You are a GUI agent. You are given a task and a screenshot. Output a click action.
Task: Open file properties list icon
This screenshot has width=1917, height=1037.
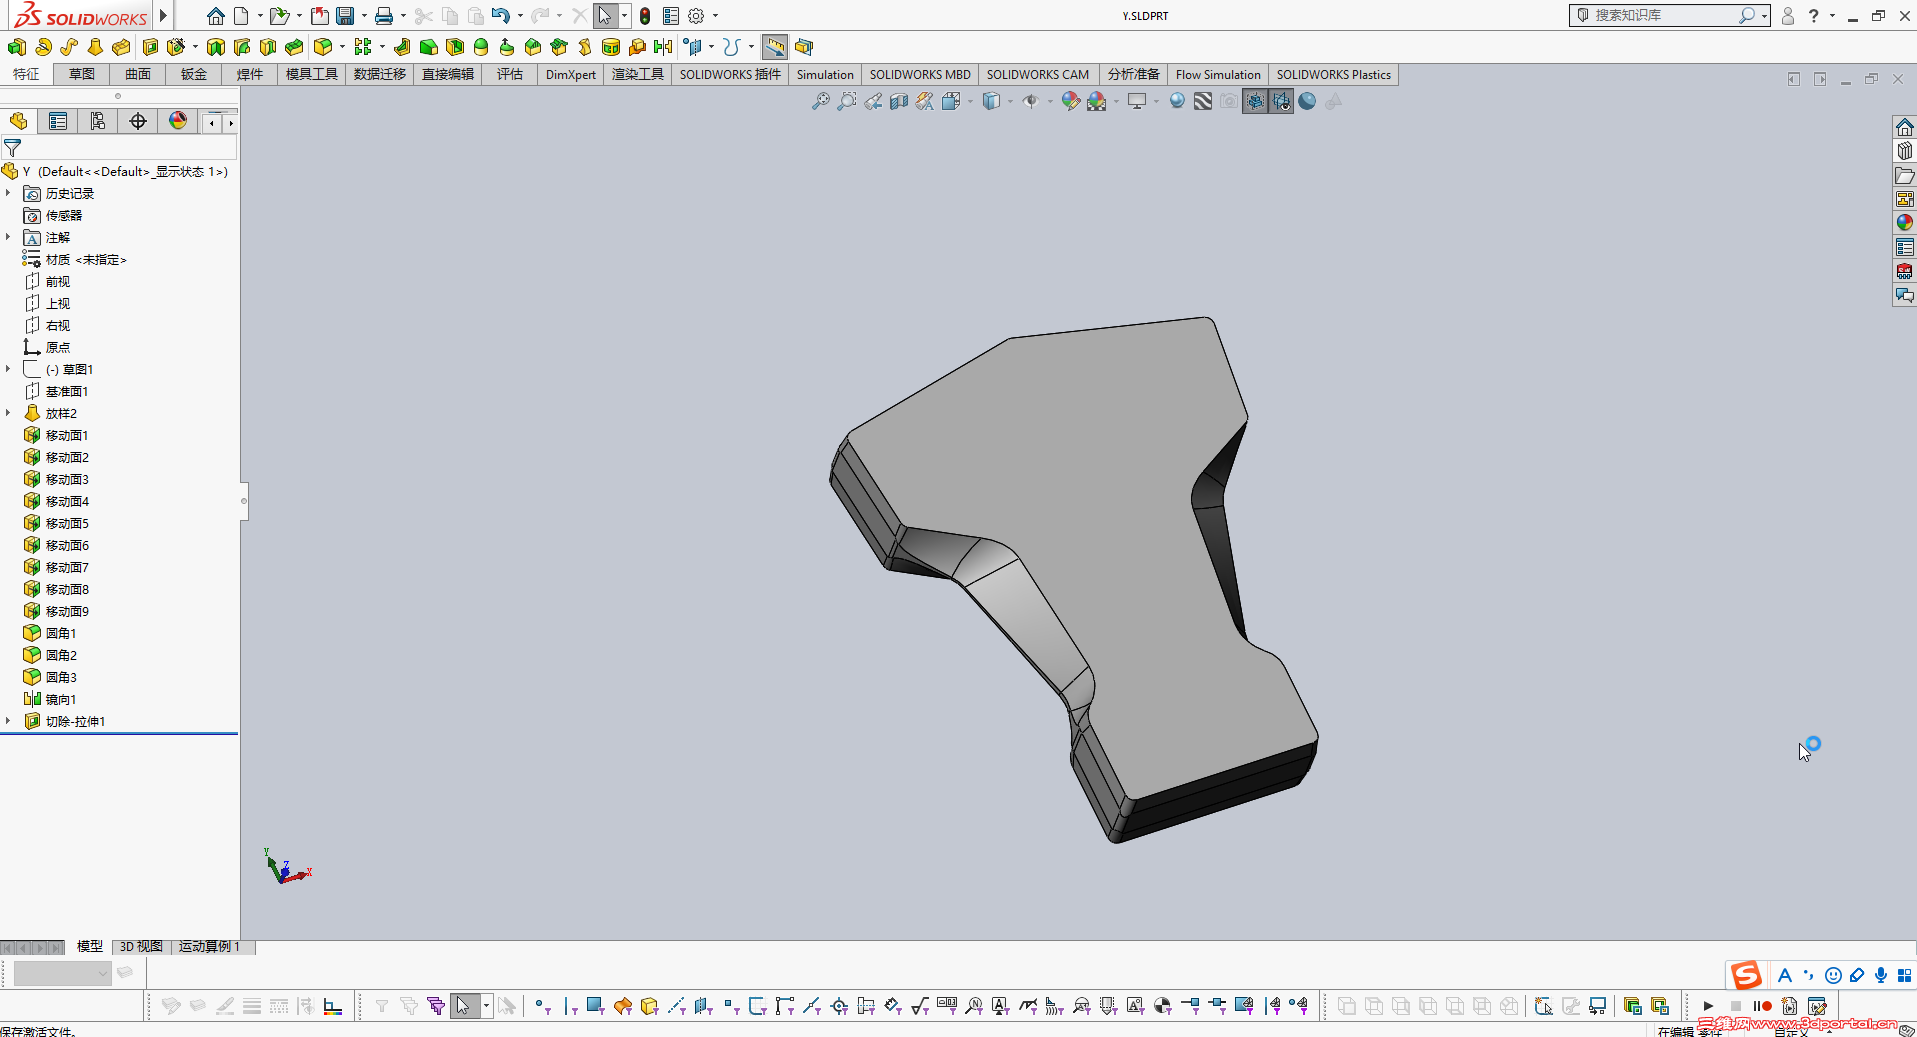click(671, 16)
